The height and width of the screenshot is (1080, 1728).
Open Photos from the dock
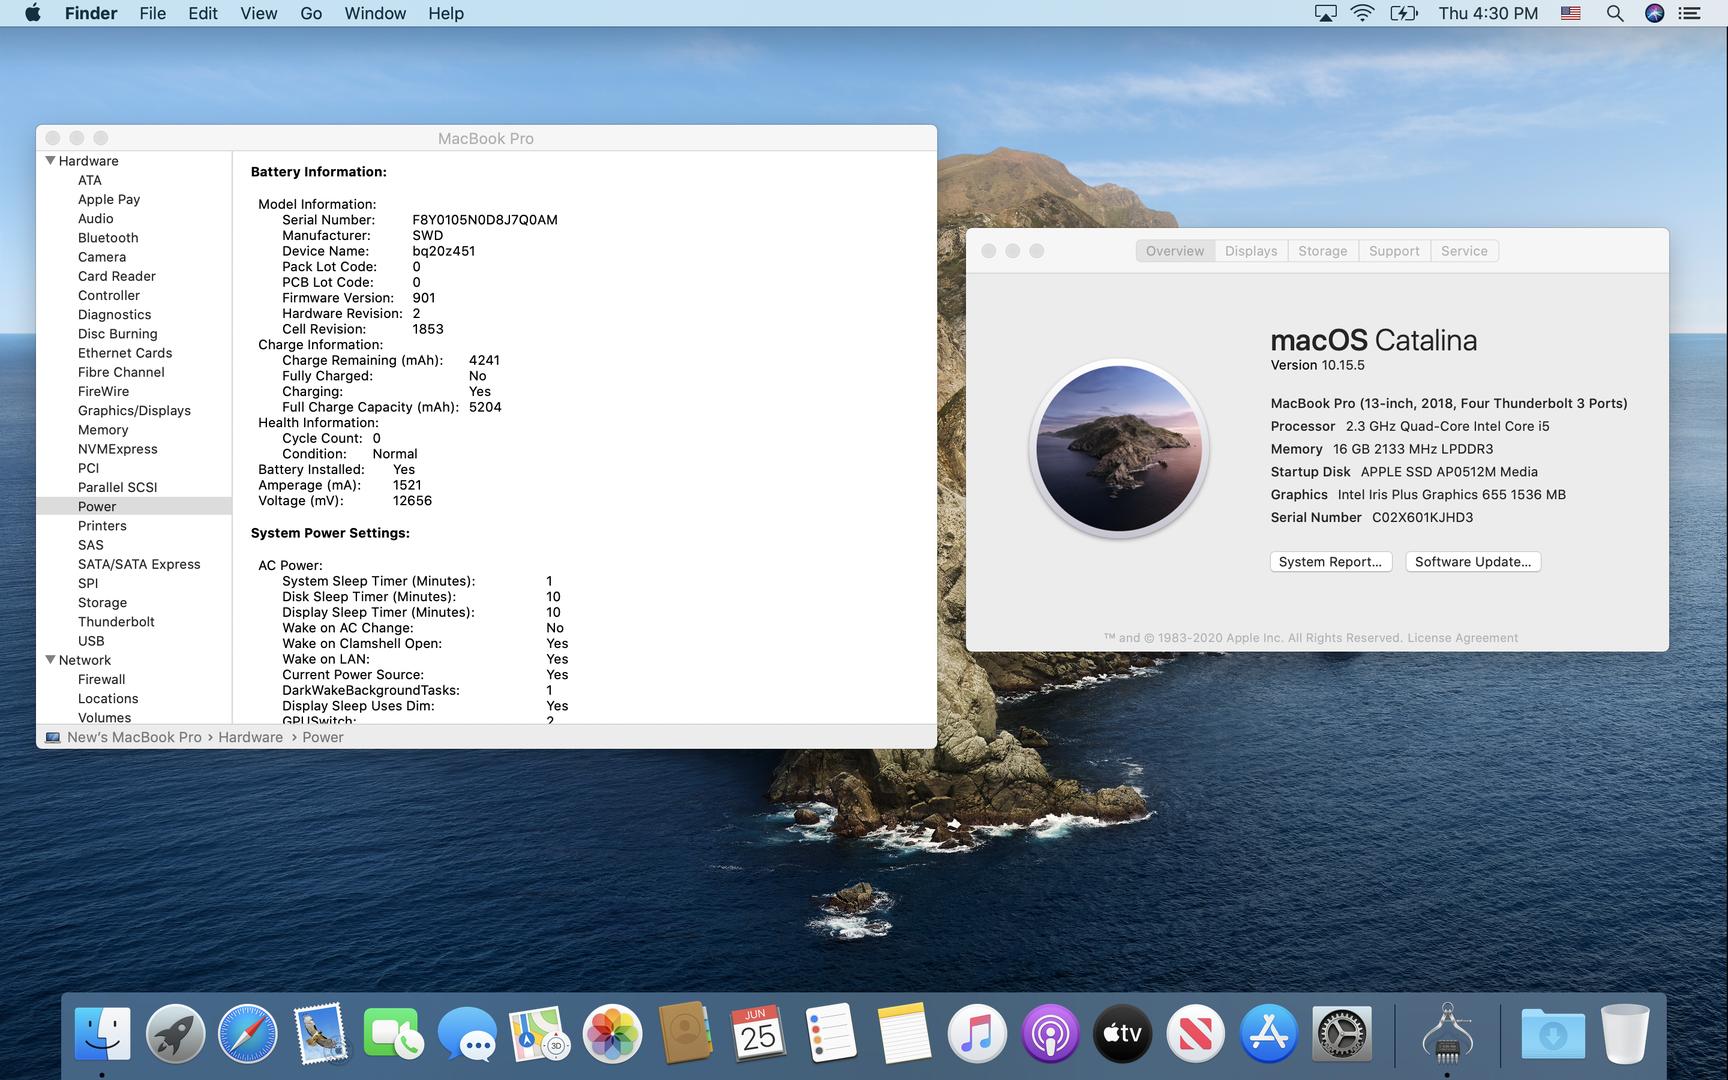coord(612,1033)
